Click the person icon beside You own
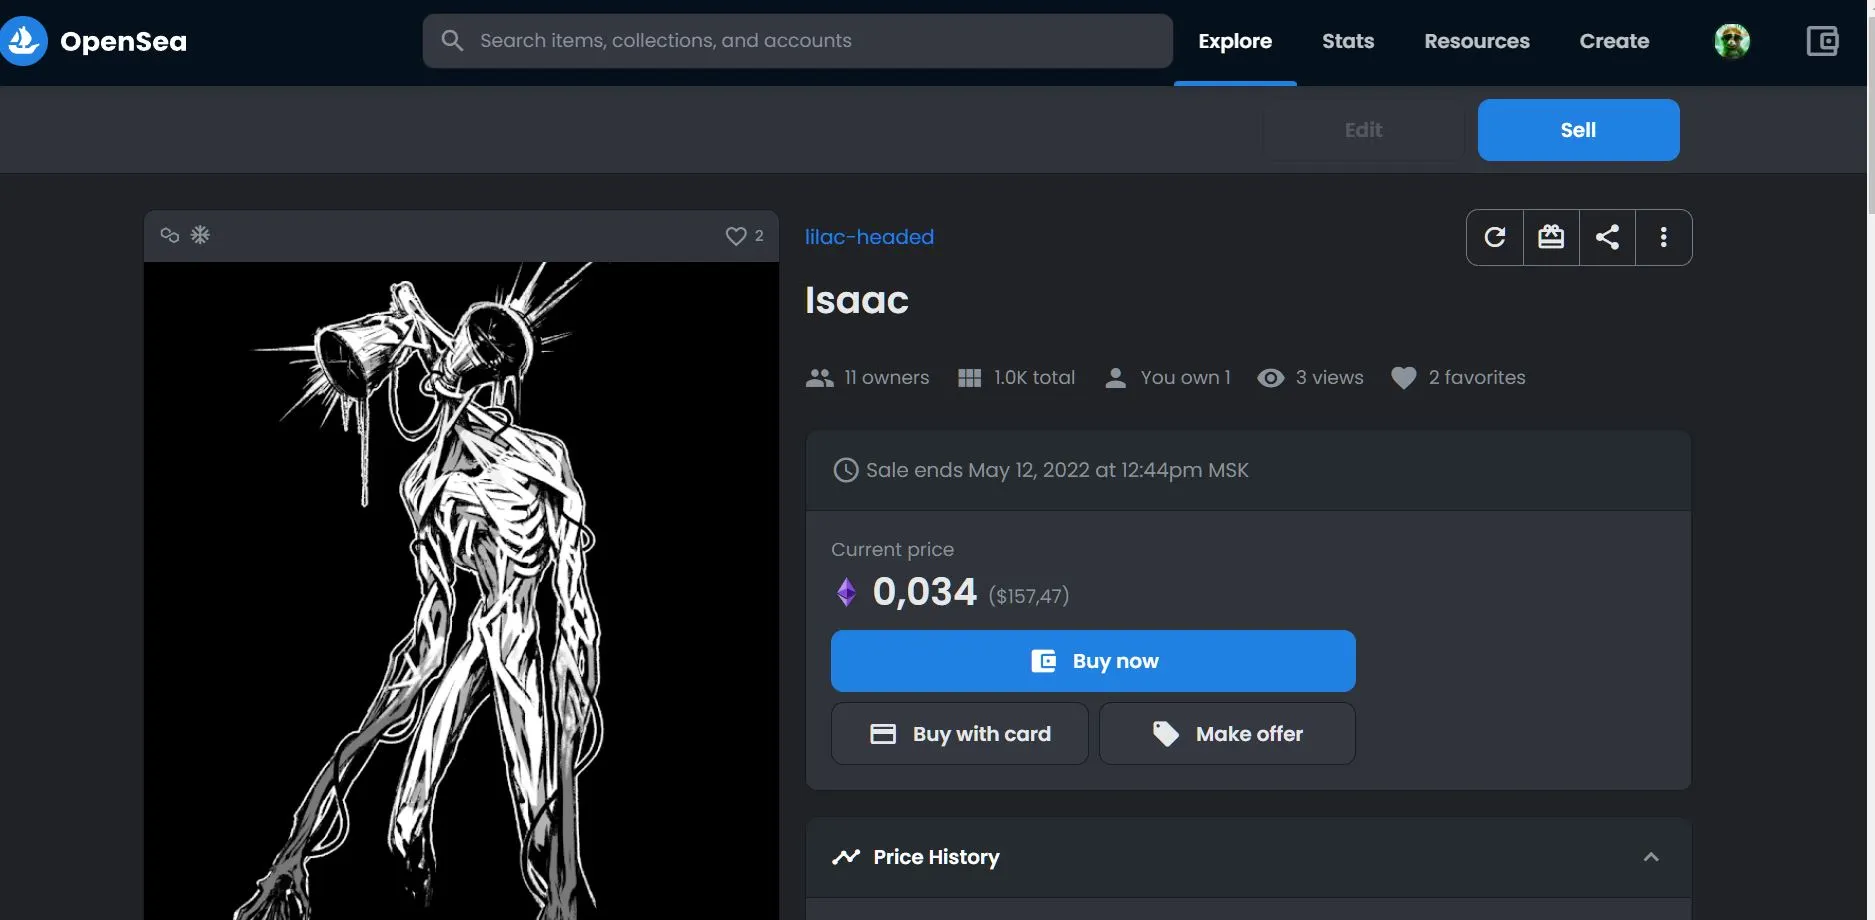The height and width of the screenshot is (920, 1875). click(x=1116, y=378)
